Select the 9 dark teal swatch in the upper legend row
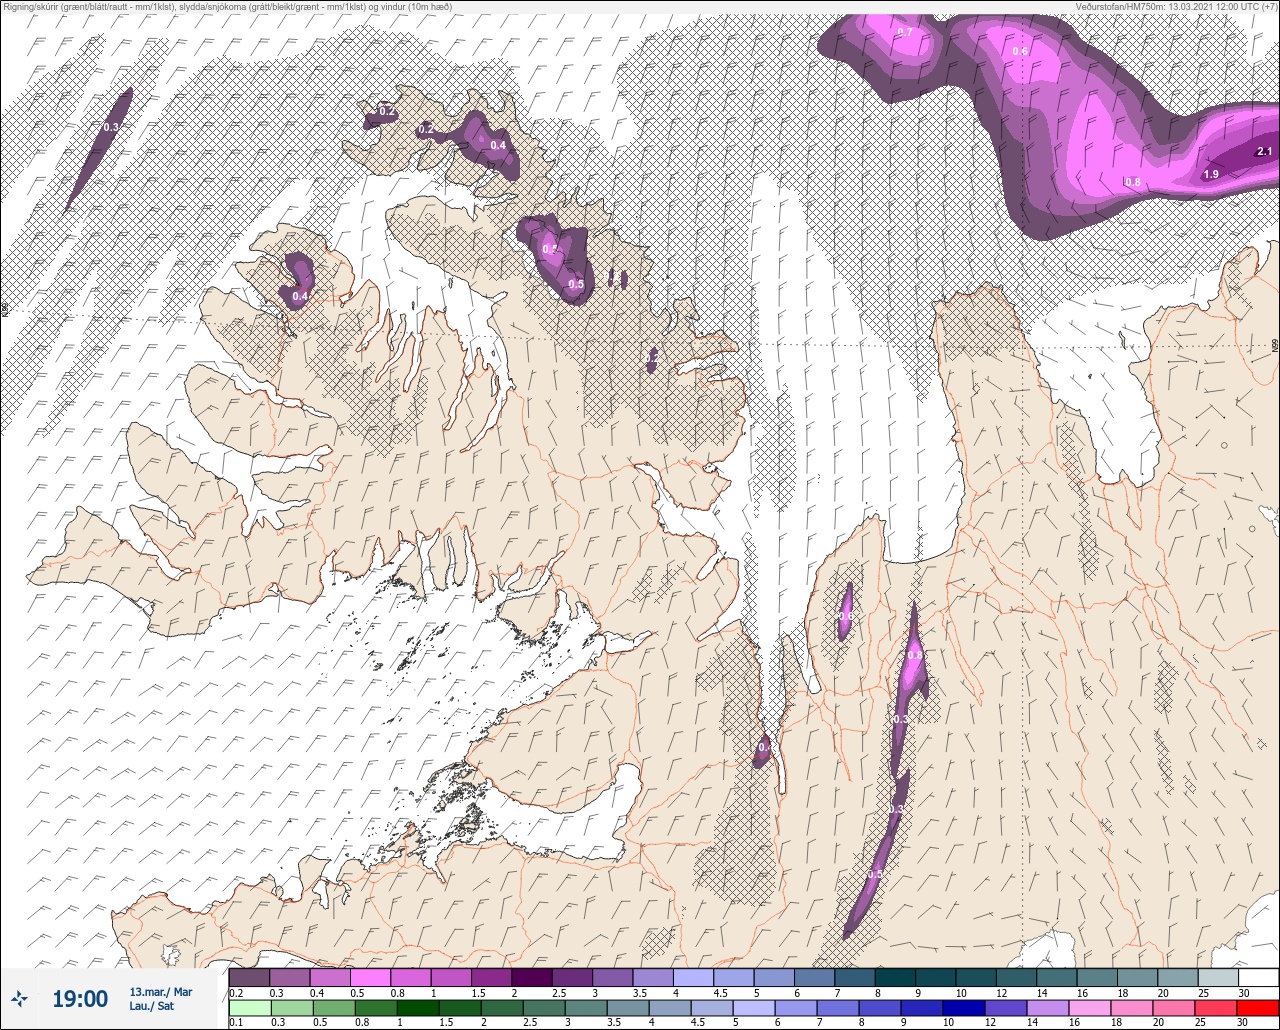 click(x=935, y=977)
